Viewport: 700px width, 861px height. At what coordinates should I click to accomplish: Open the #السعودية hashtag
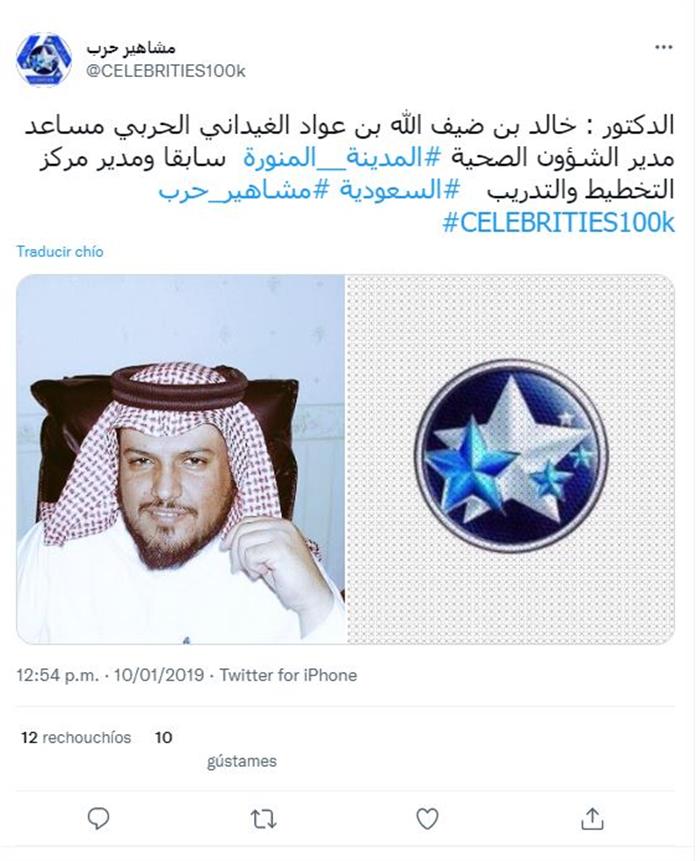click(395, 190)
